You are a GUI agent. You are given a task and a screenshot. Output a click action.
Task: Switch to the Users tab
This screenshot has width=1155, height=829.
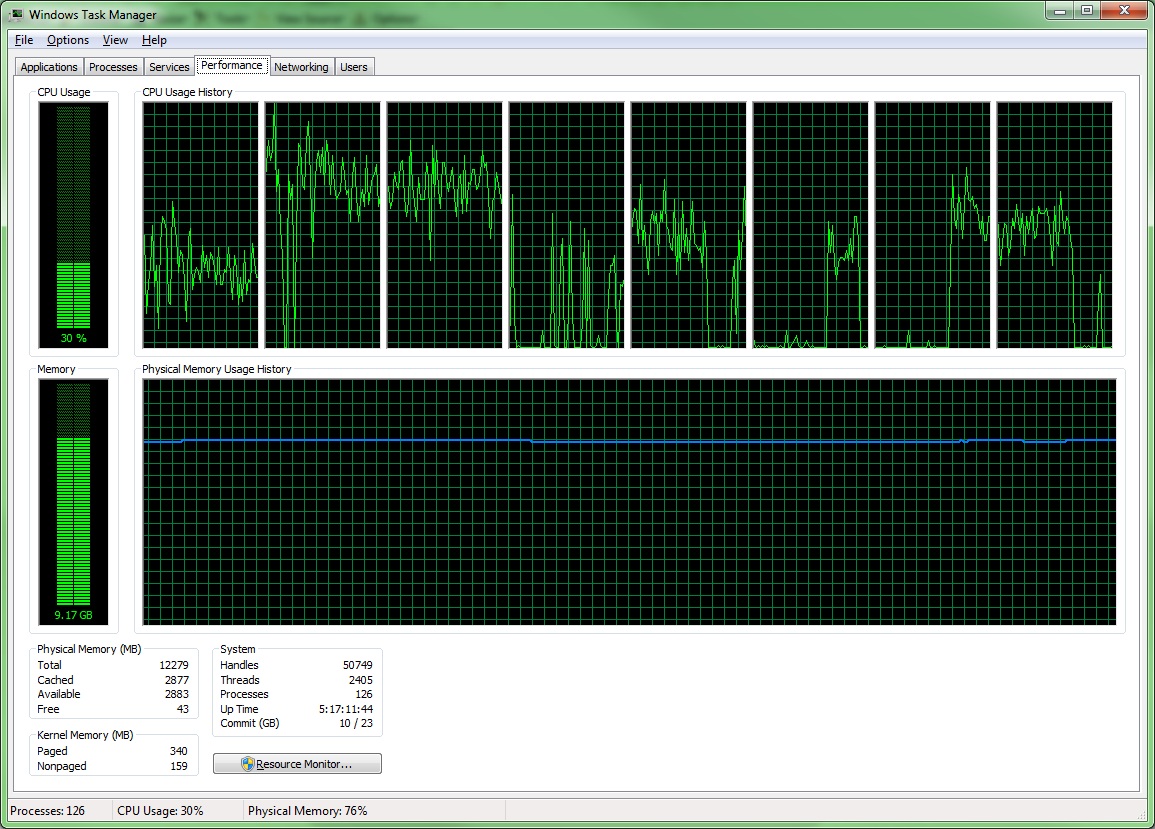click(354, 67)
